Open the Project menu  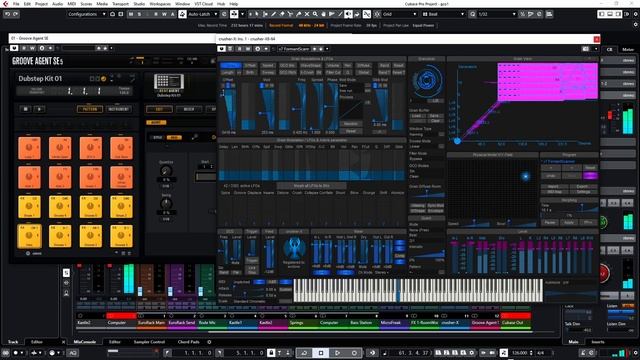(x=41, y=4)
